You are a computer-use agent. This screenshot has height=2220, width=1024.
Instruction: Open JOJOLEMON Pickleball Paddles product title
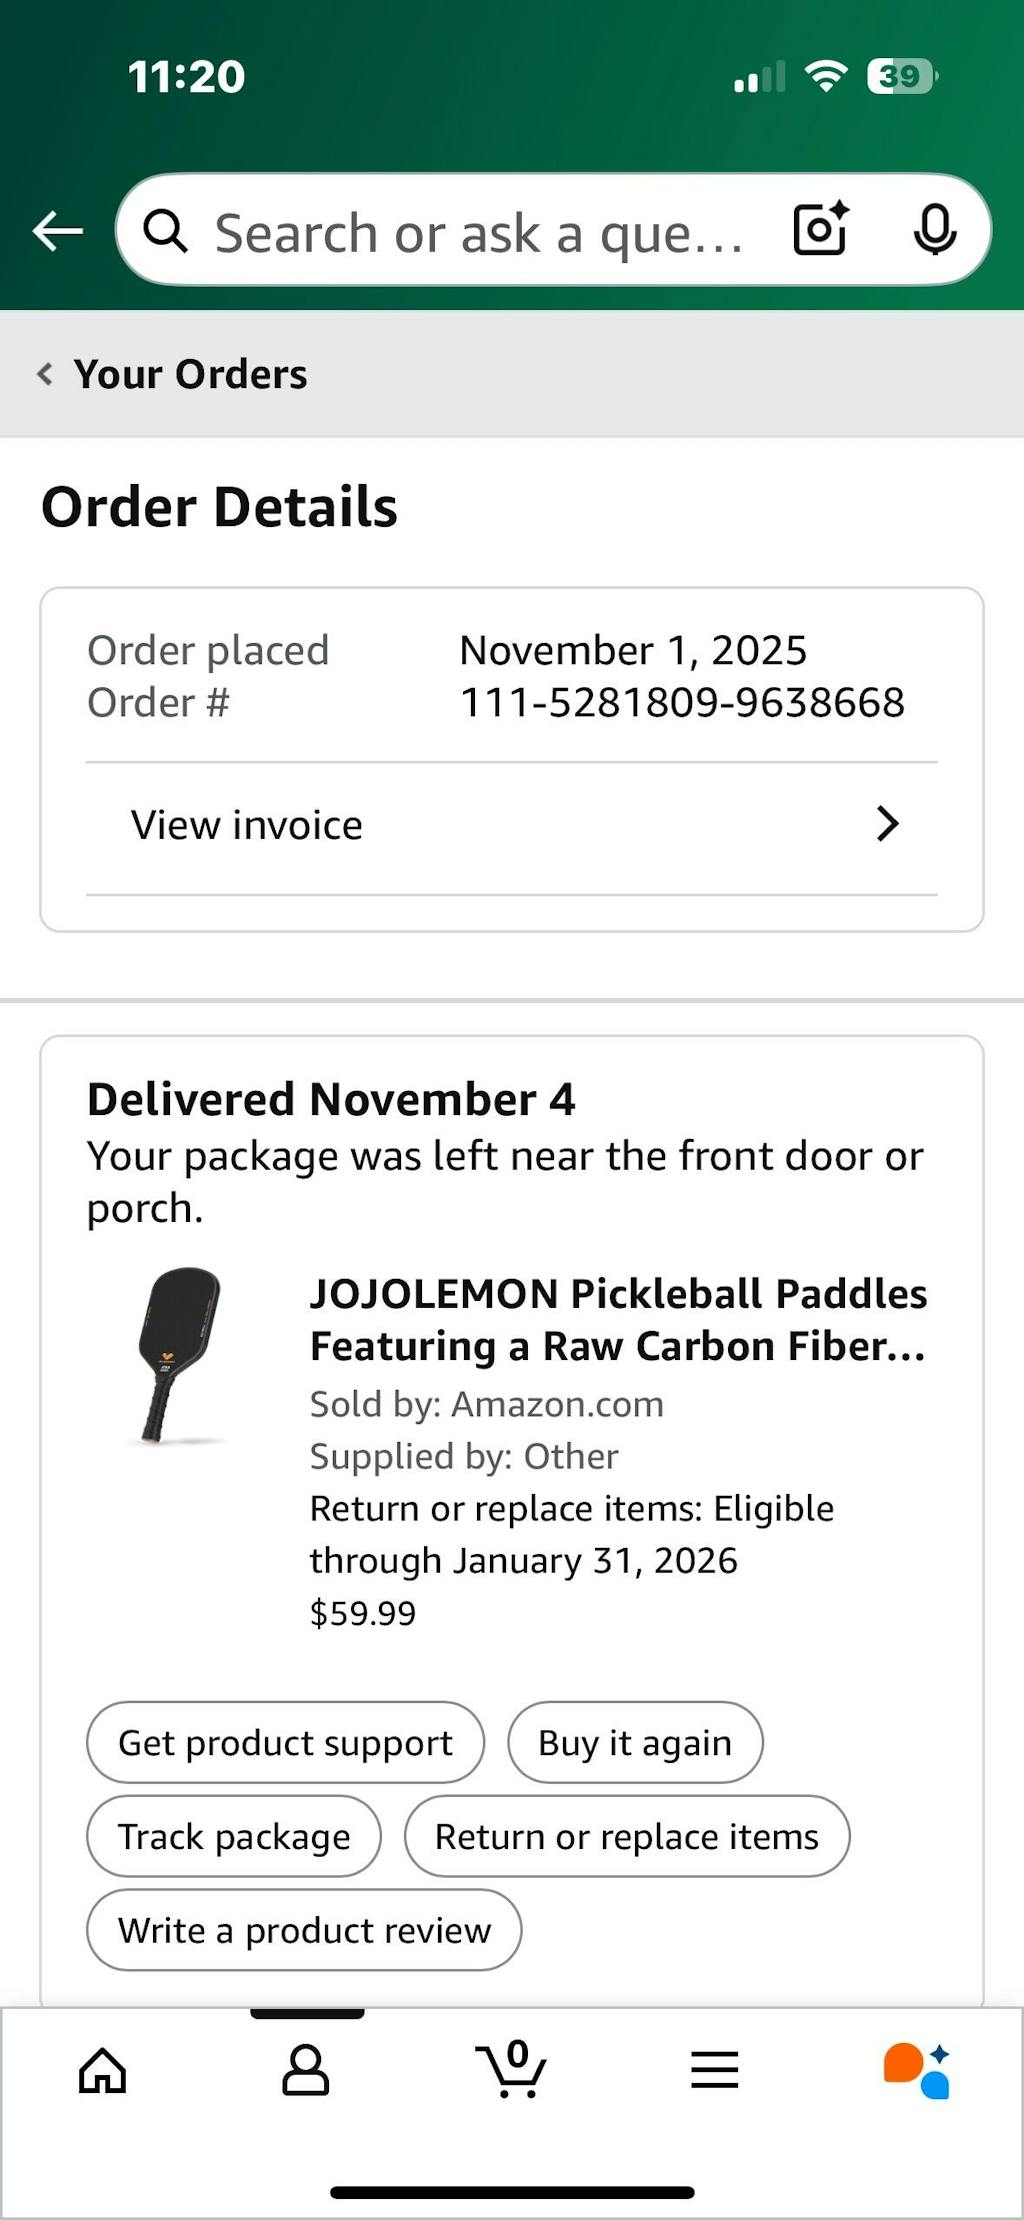(618, 1320)
